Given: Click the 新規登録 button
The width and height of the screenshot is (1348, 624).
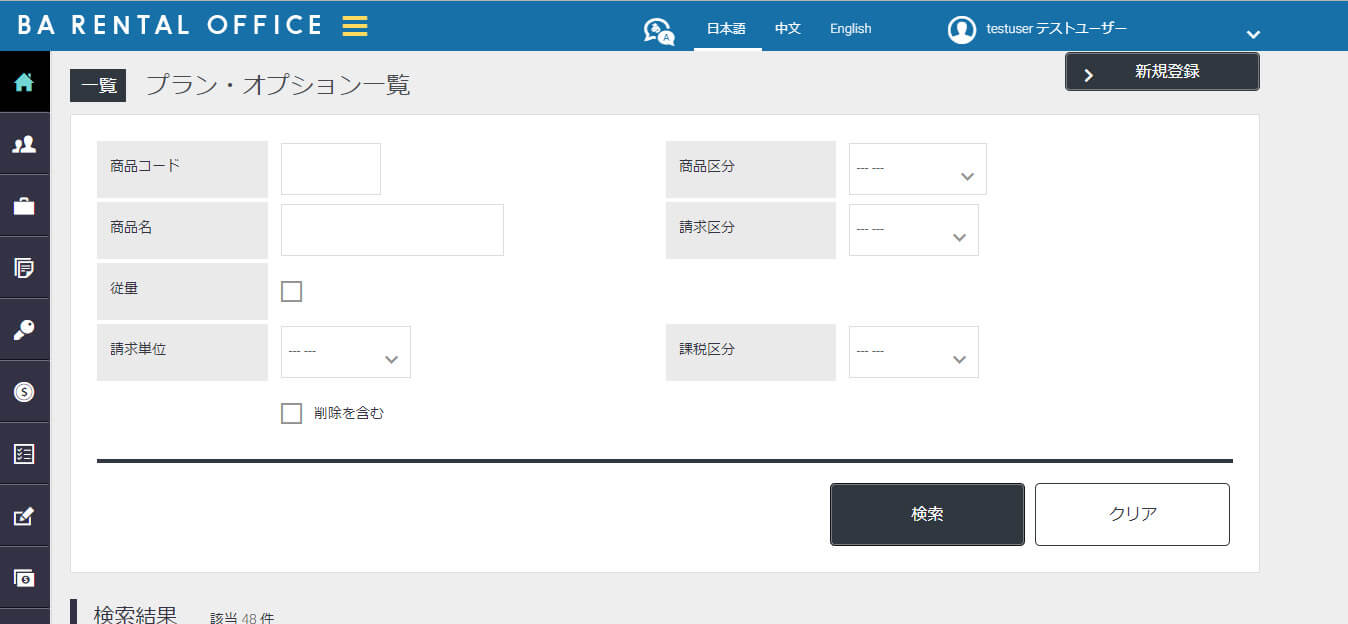Looking at the screenshot, I should [1162, 72].
